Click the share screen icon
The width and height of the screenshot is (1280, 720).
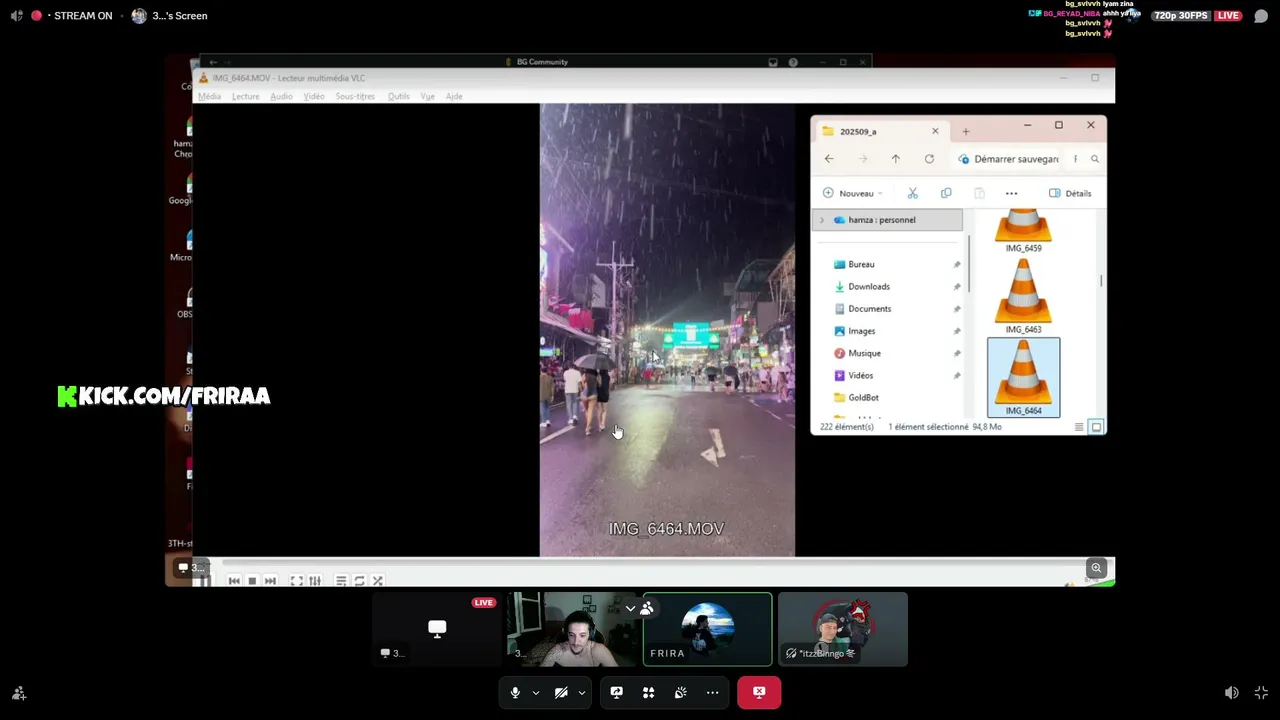(616, 692)
